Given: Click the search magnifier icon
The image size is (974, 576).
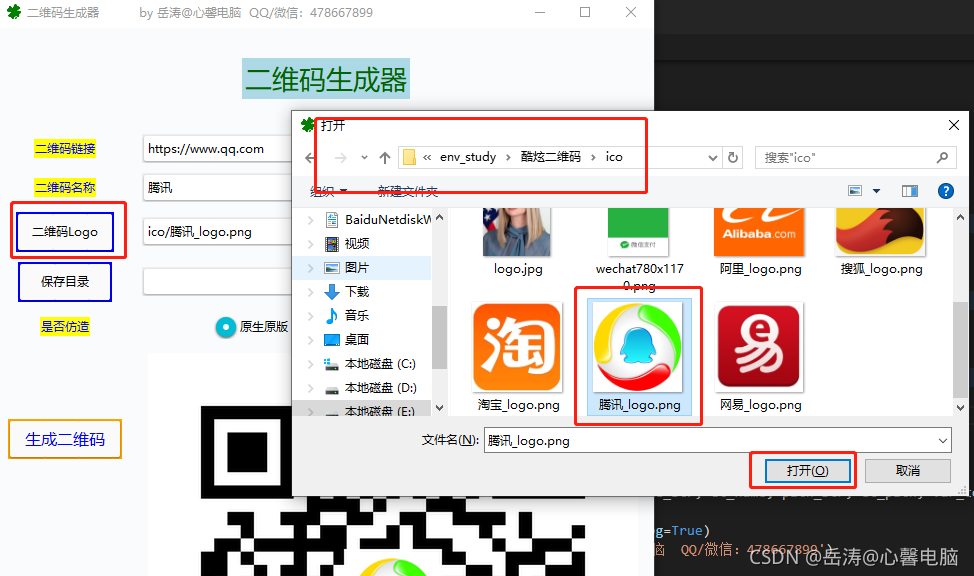Looking at the screenshot, I should tap(942, 158).
